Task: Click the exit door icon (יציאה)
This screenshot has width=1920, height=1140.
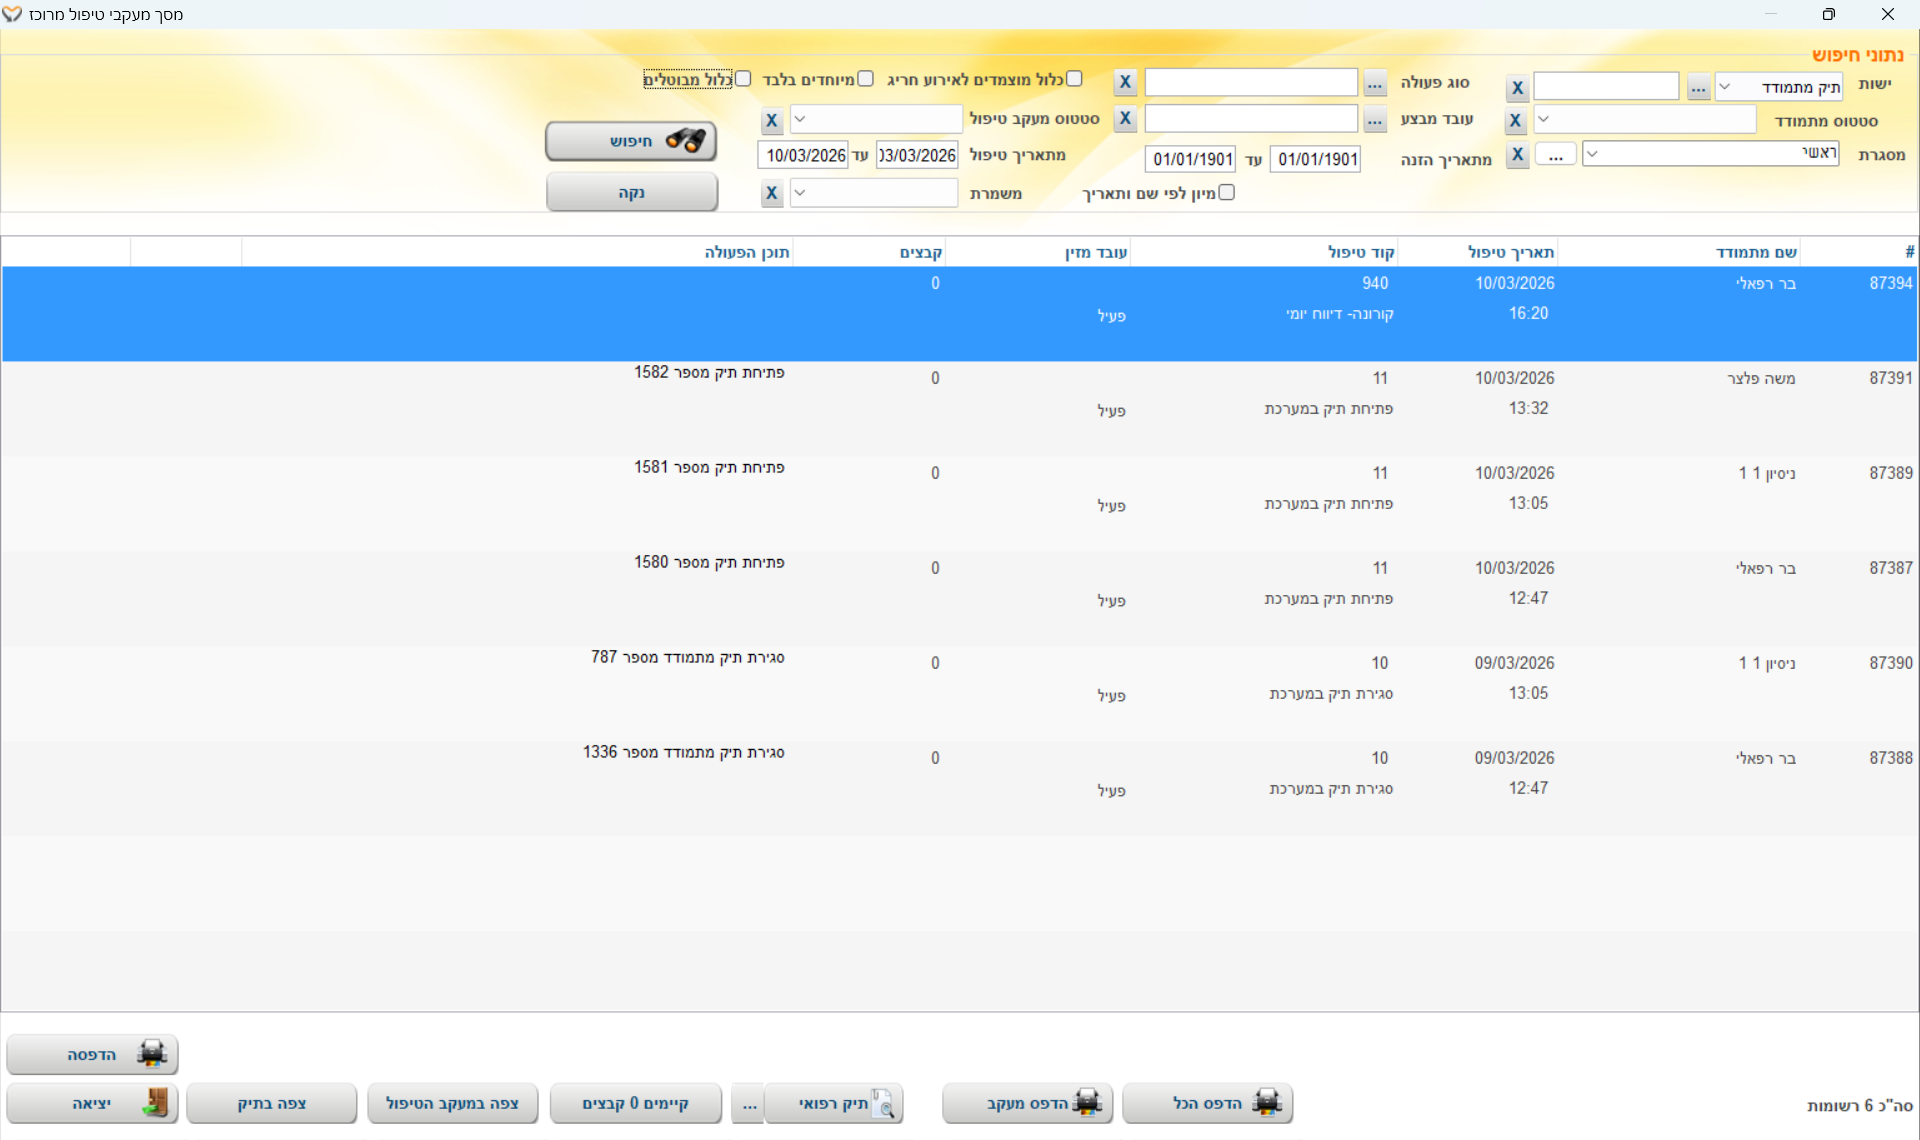Action: tap(155, 1102)
